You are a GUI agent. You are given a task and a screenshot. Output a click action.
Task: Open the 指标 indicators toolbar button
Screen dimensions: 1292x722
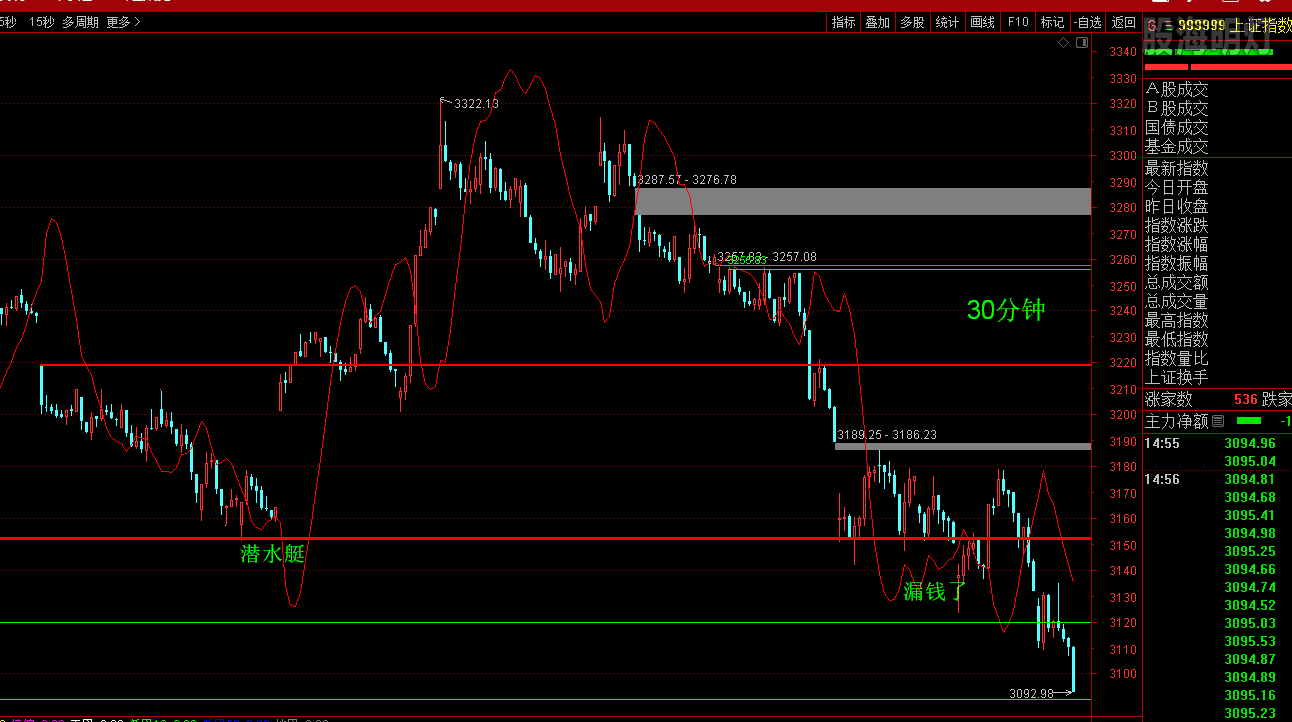pos(844,22)
